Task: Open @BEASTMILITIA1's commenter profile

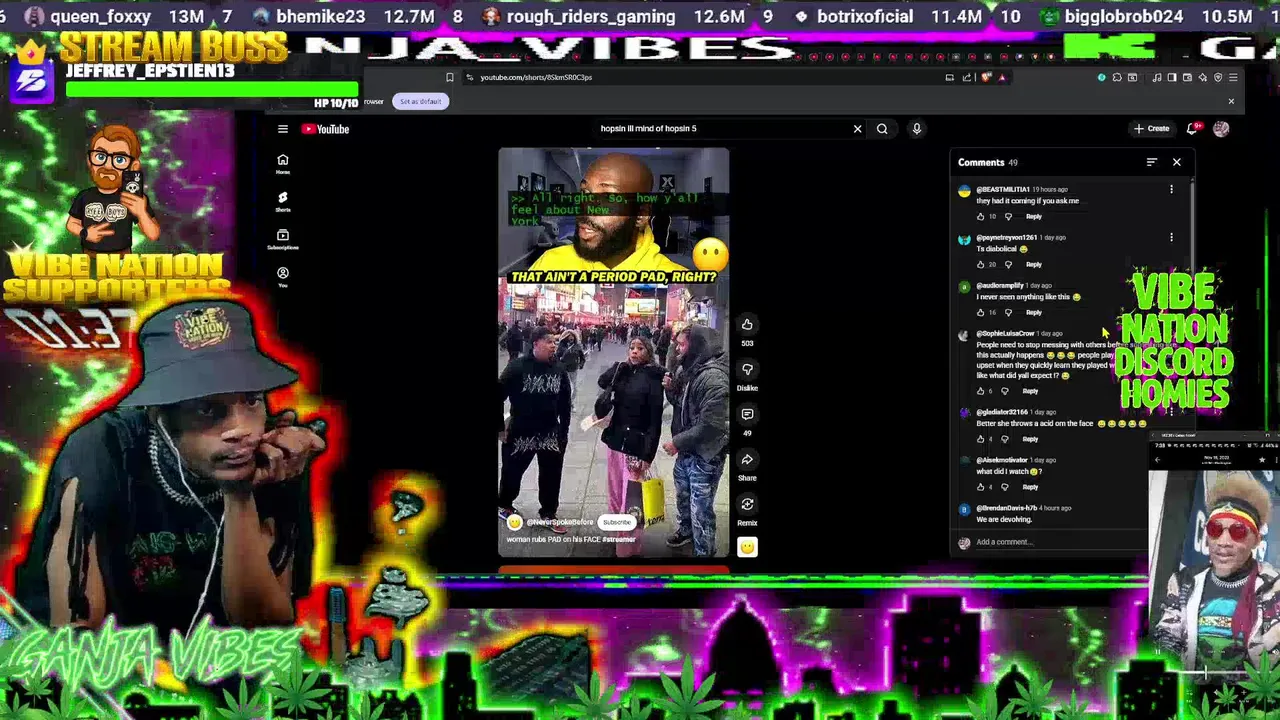Action: 1003,189
